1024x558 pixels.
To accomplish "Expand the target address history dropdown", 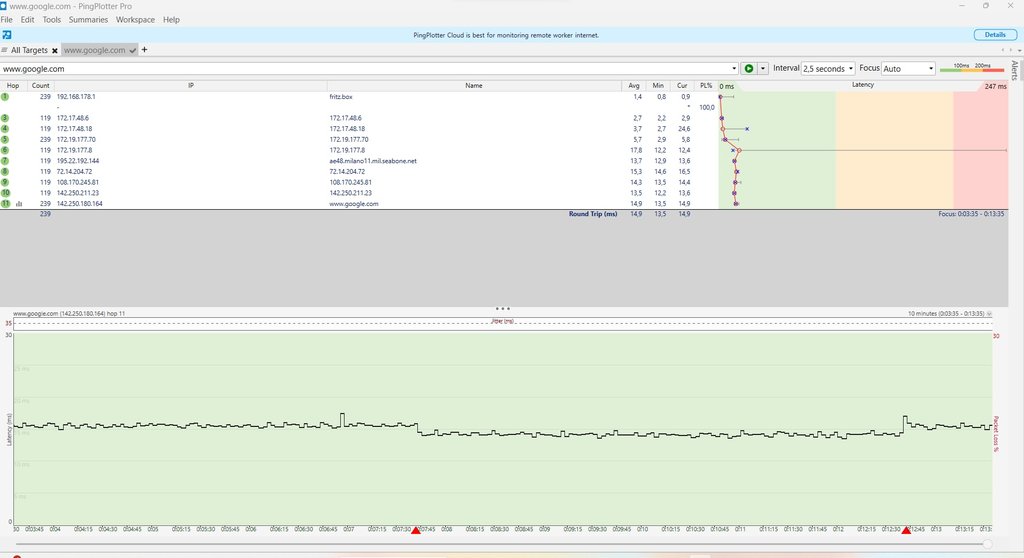I will point(734,69).
